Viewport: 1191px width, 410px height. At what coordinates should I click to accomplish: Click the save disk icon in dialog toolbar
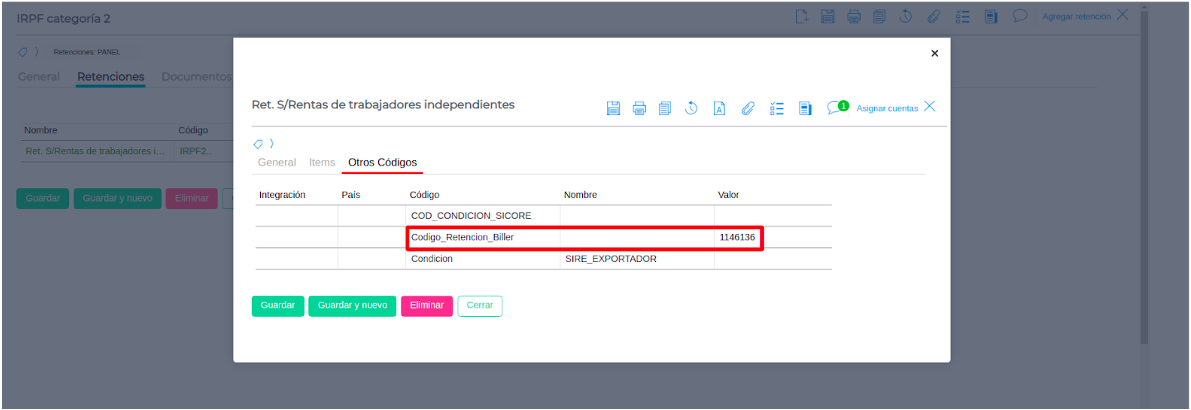pyautogui.click(x=614, y=108)
